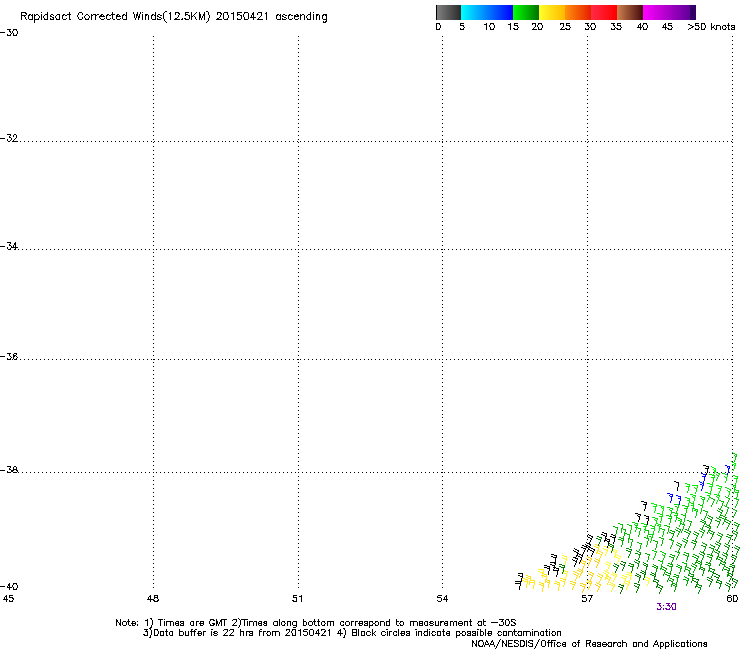Click the longitude label 48
Image resolution: width=740 pixels, height=650 pixels.
(153, 599)
